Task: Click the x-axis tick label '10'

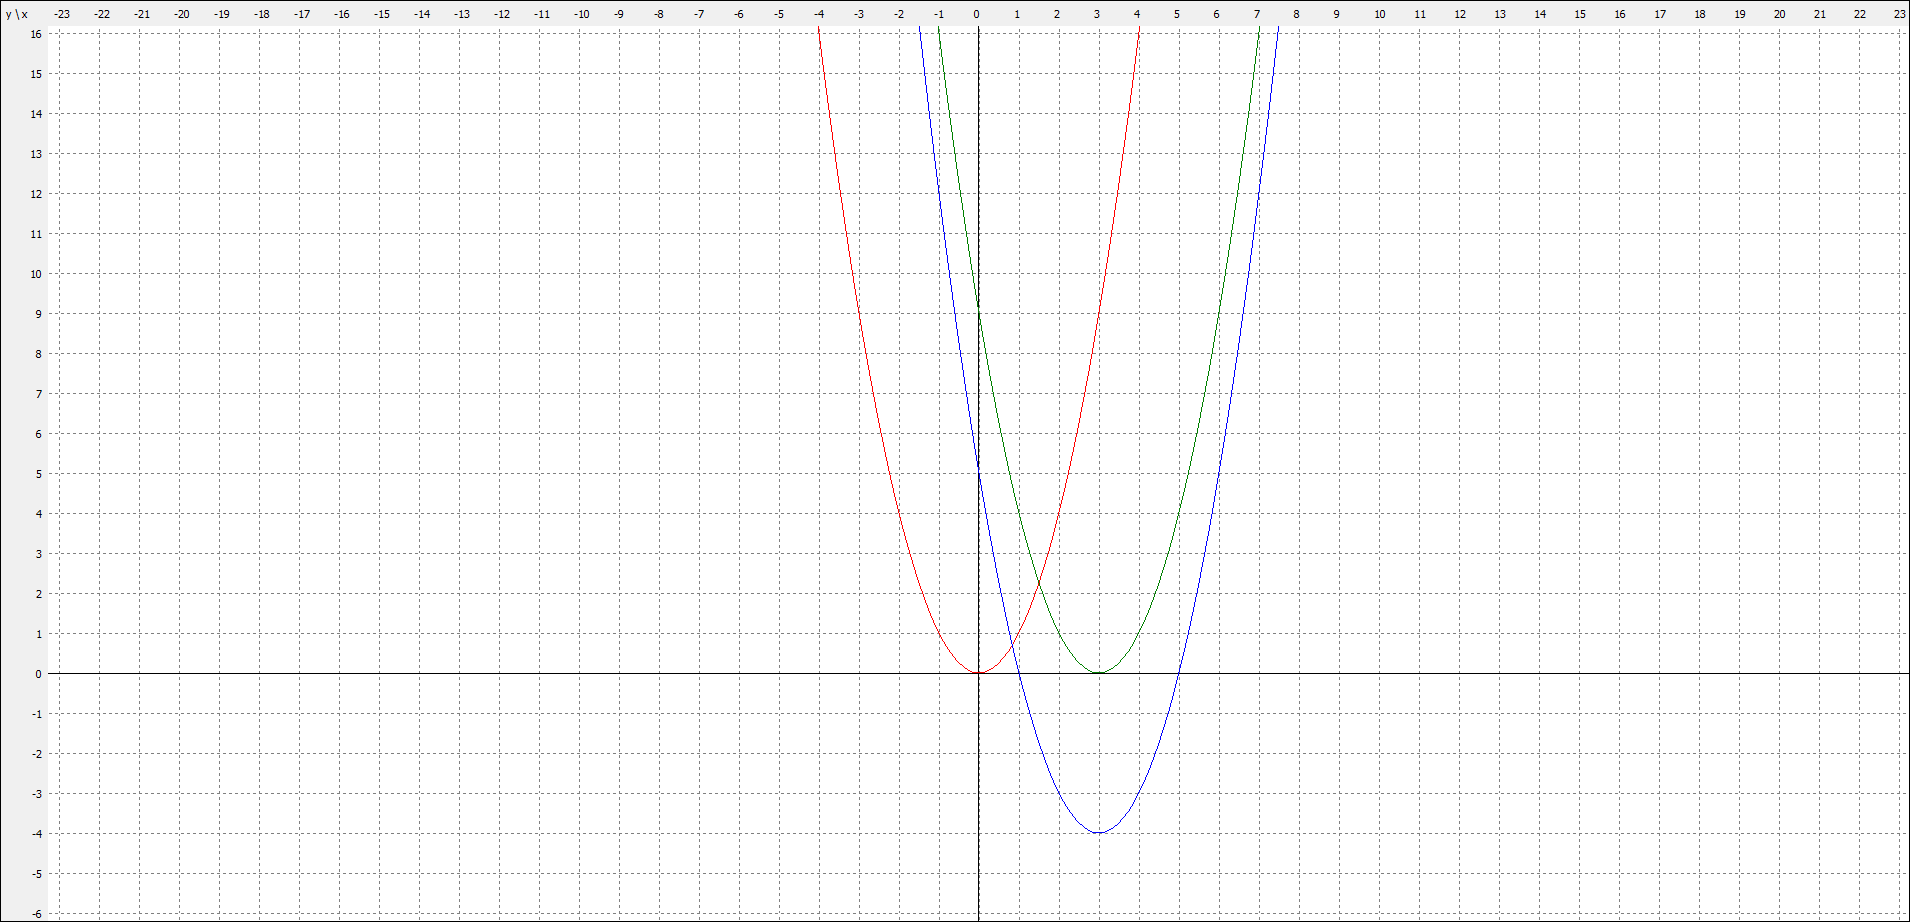Action: [1379, 14]
